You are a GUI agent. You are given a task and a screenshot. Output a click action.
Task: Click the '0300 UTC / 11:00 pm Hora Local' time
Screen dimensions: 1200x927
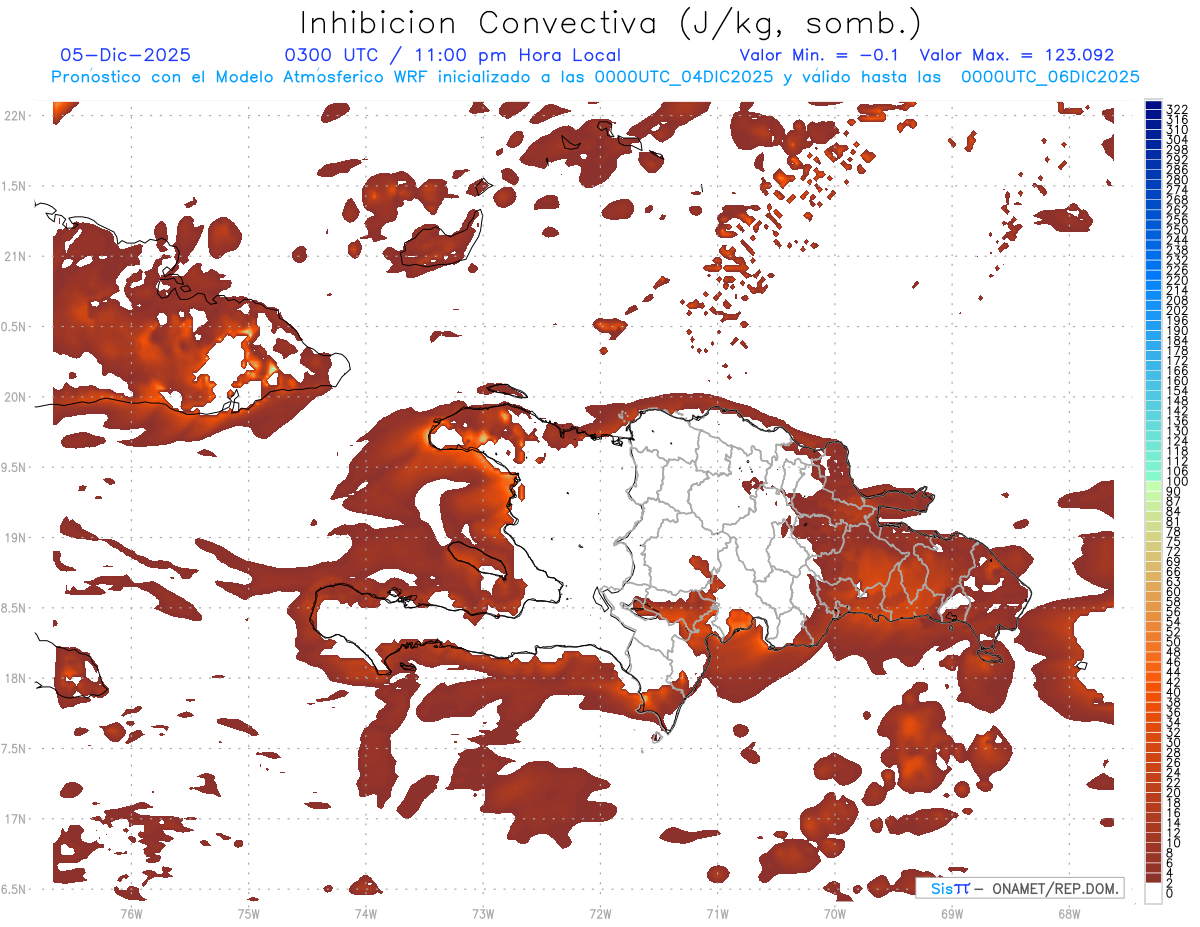pyautogui.click(x=452, y=56)
